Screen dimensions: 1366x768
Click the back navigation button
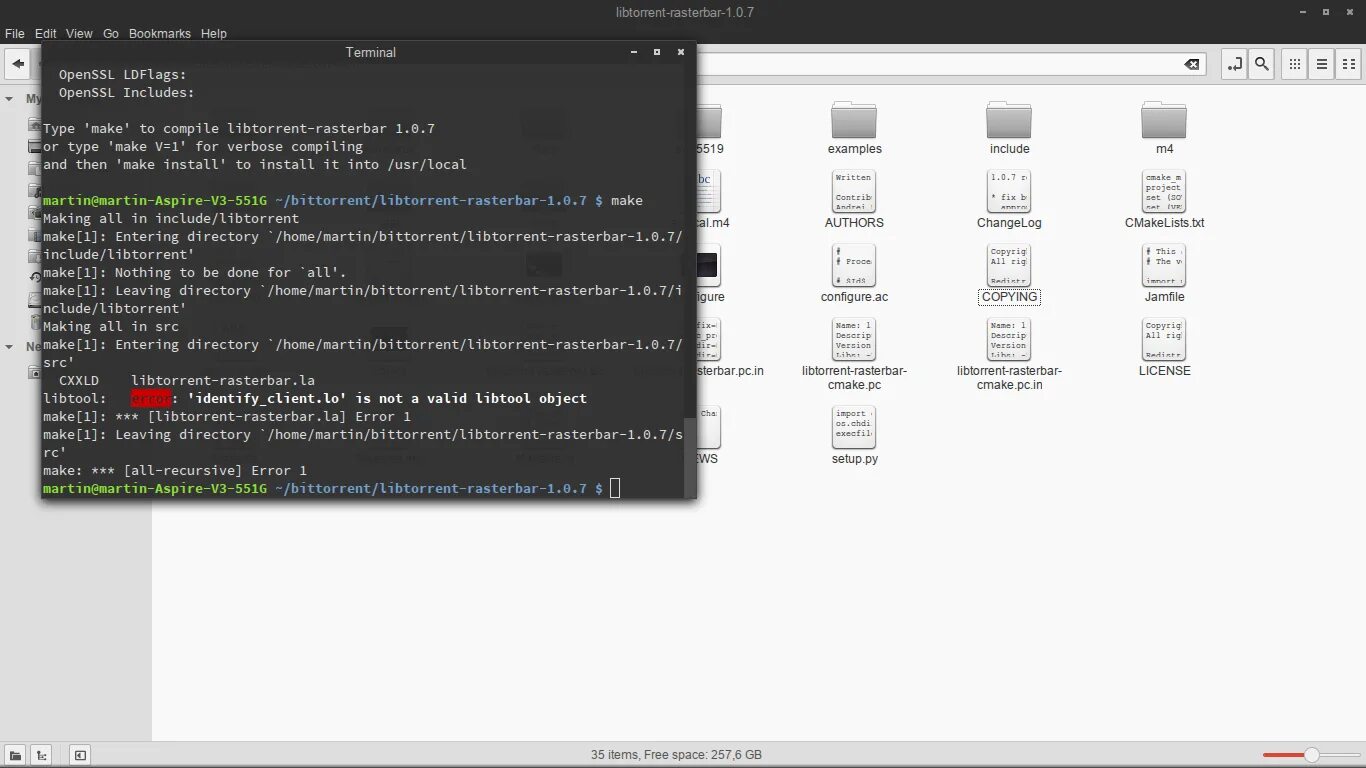coord(16,63)
